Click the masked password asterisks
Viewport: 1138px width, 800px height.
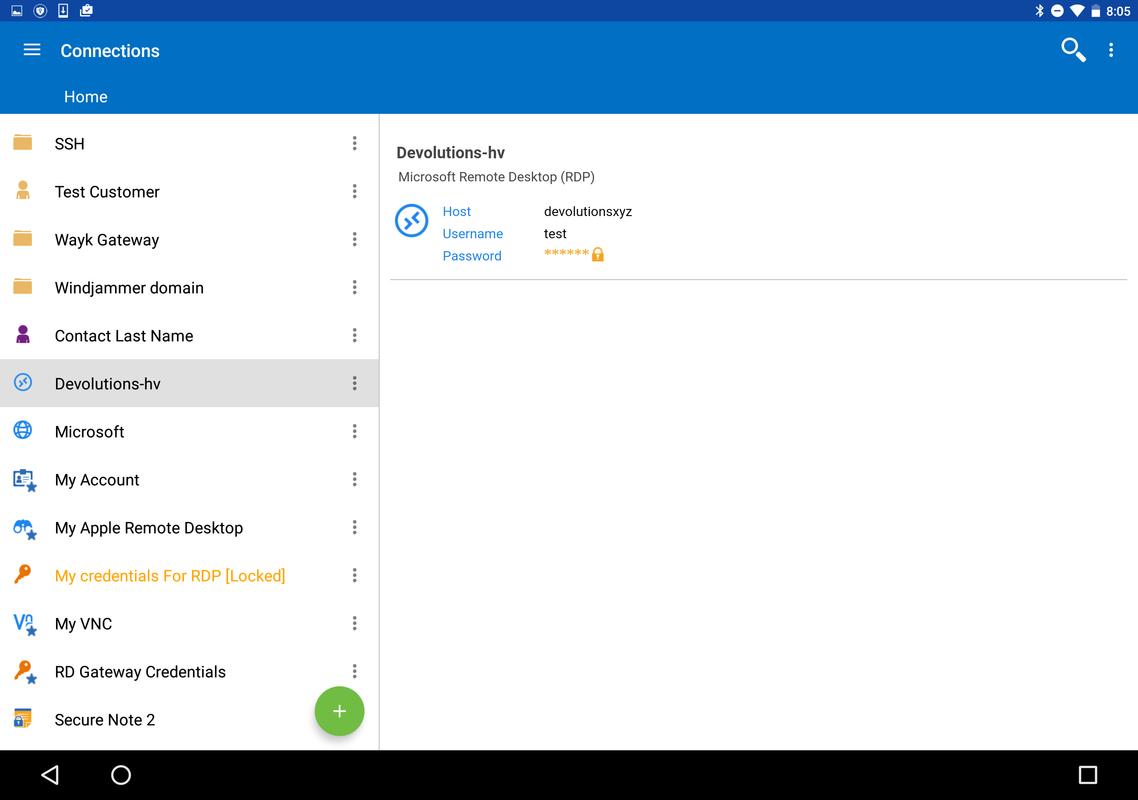pyautogui.click(x=566, y=253)
